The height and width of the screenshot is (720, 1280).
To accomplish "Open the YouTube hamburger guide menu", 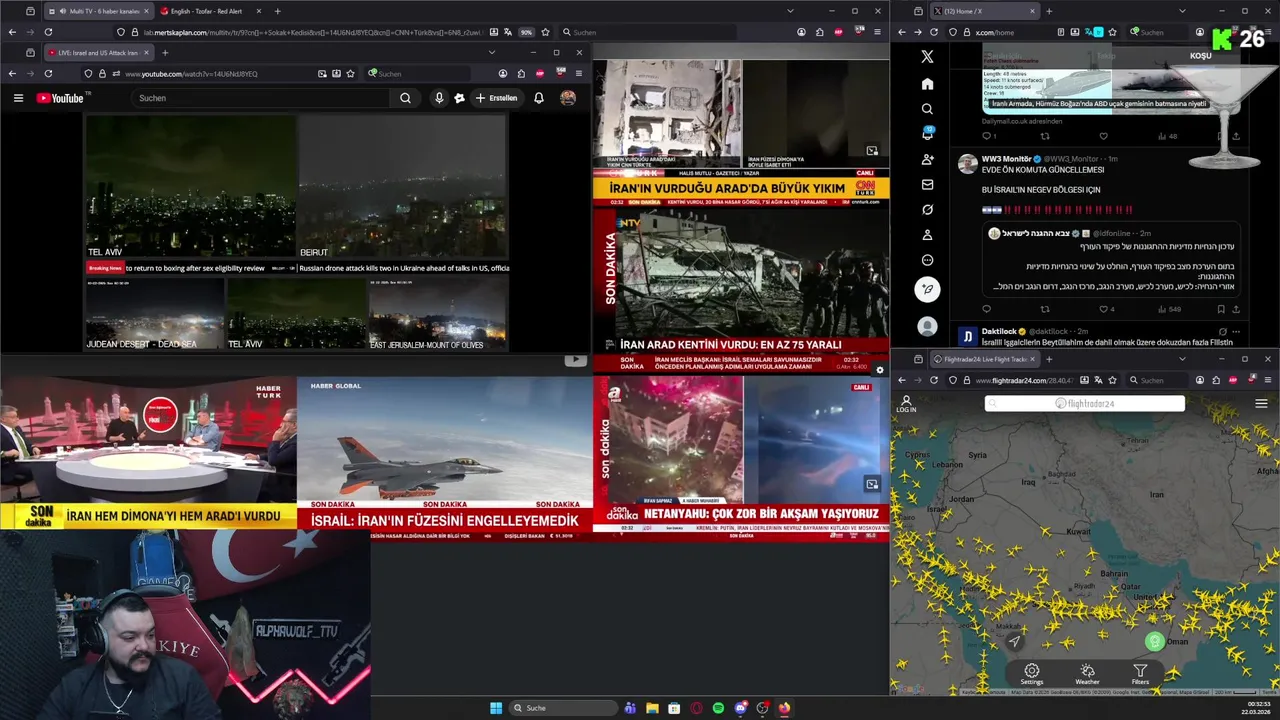I will coord(18,98).
